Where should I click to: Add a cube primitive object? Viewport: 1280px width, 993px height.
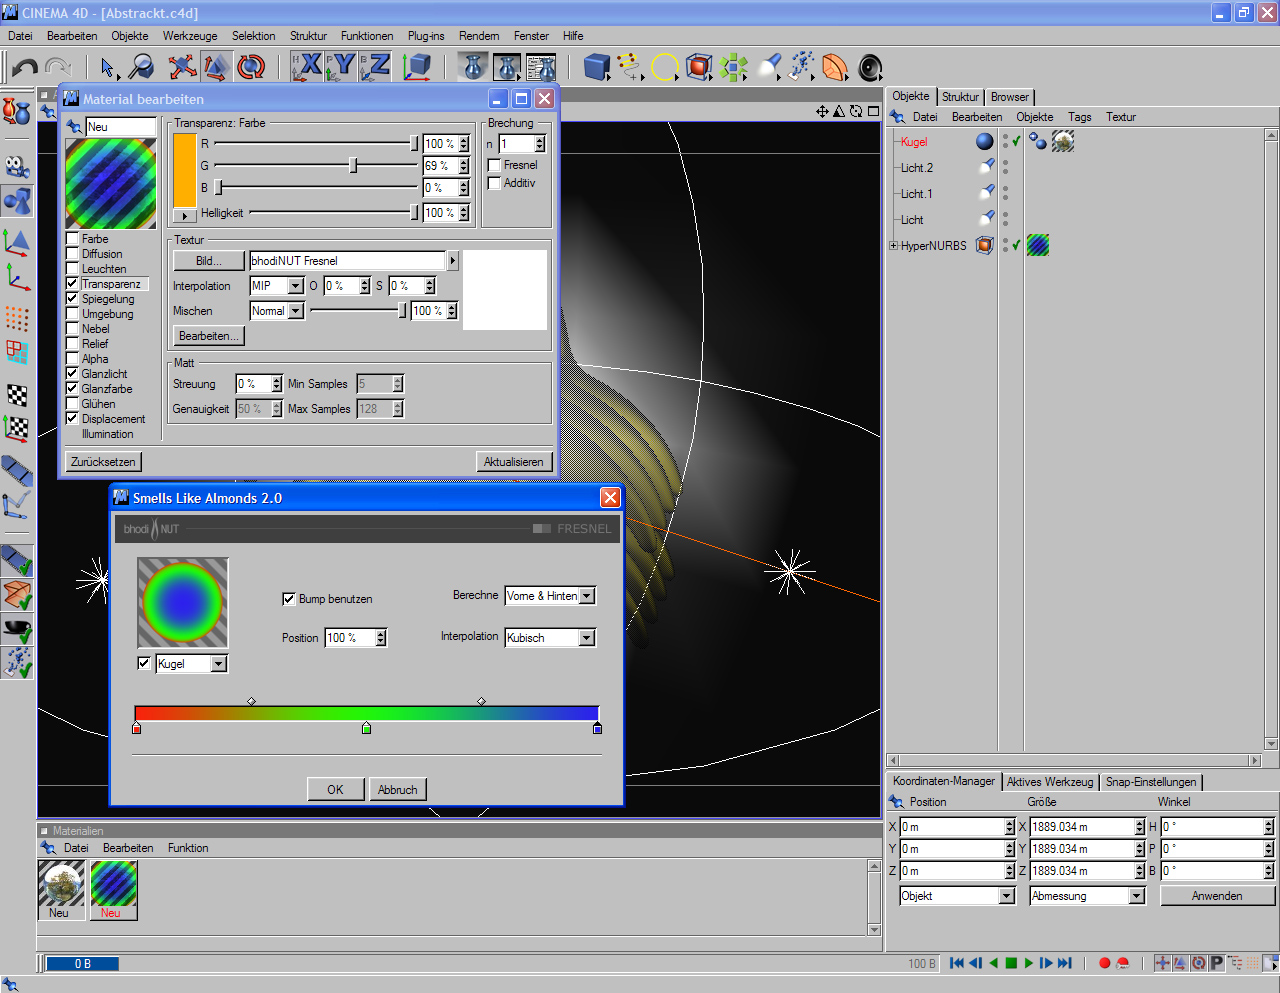coord(597,67)
